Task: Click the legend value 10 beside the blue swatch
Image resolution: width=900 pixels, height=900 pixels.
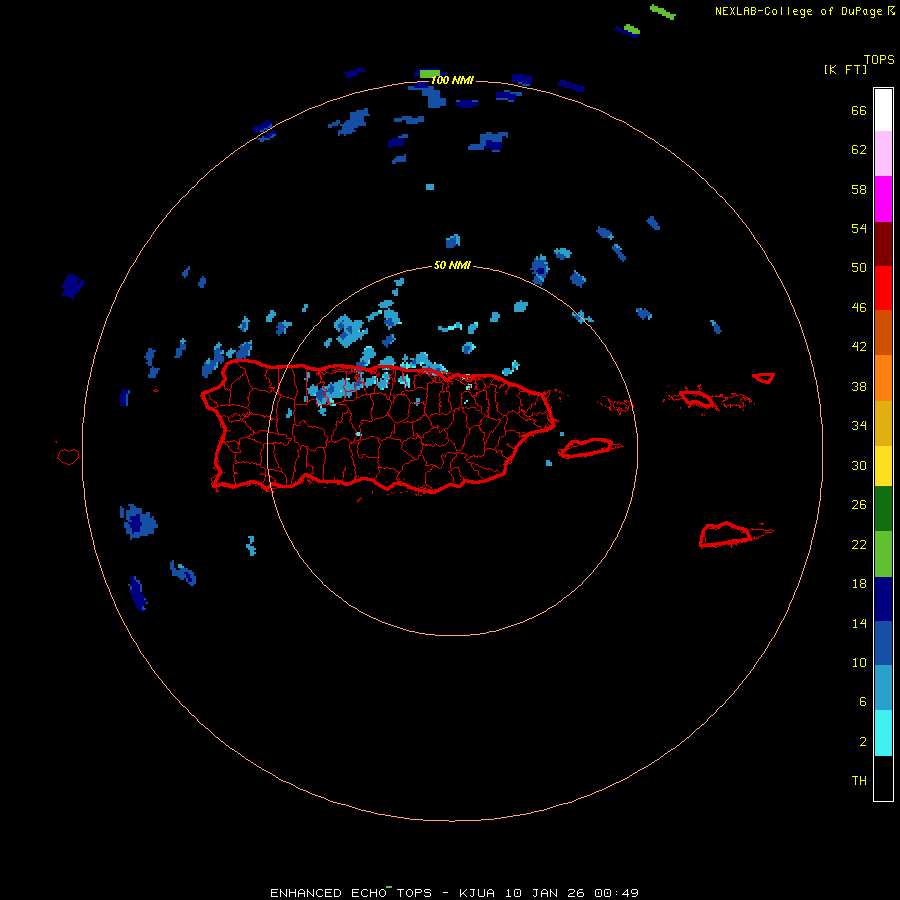Action: pyautogui.click(x=859, y=662)
